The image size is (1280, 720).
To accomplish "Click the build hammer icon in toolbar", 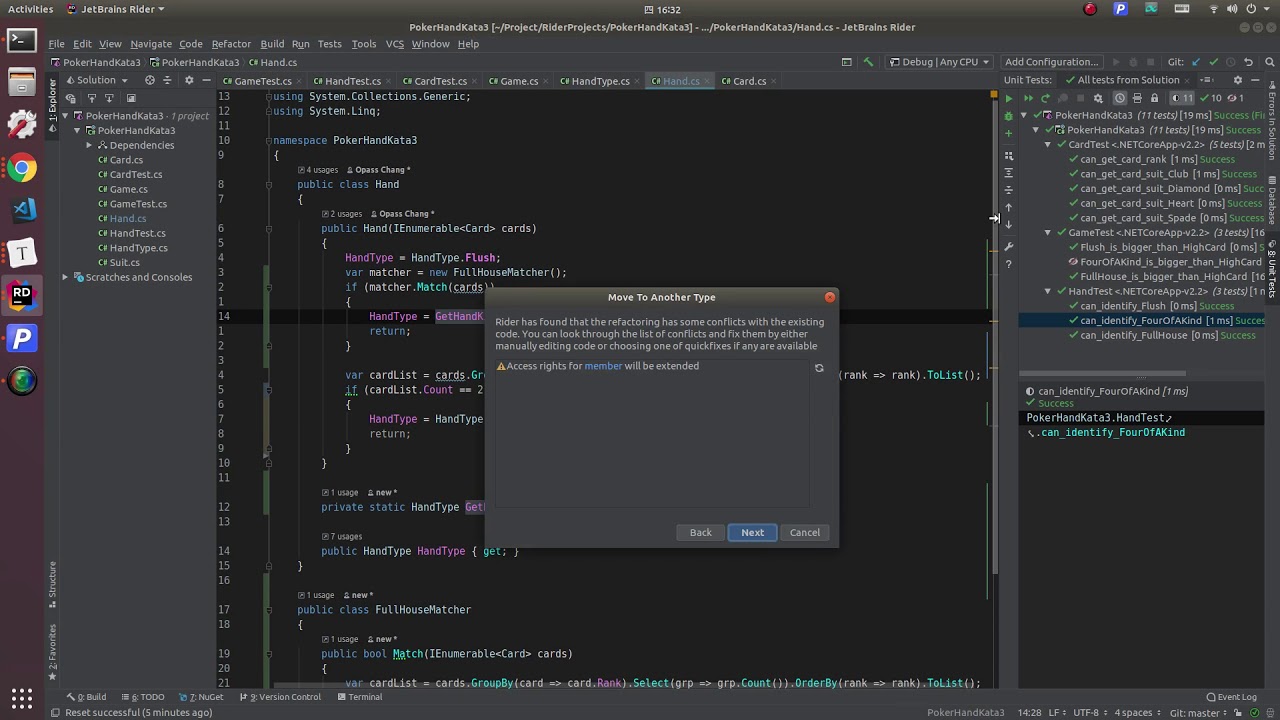I will tap(868, 62).
